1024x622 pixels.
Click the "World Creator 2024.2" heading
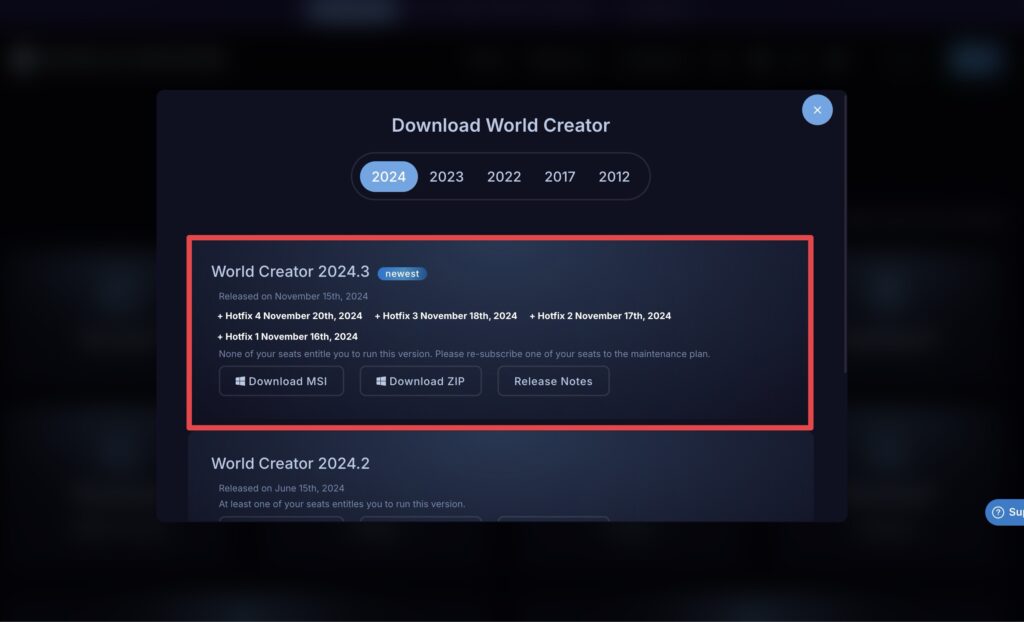coord(291,463)
